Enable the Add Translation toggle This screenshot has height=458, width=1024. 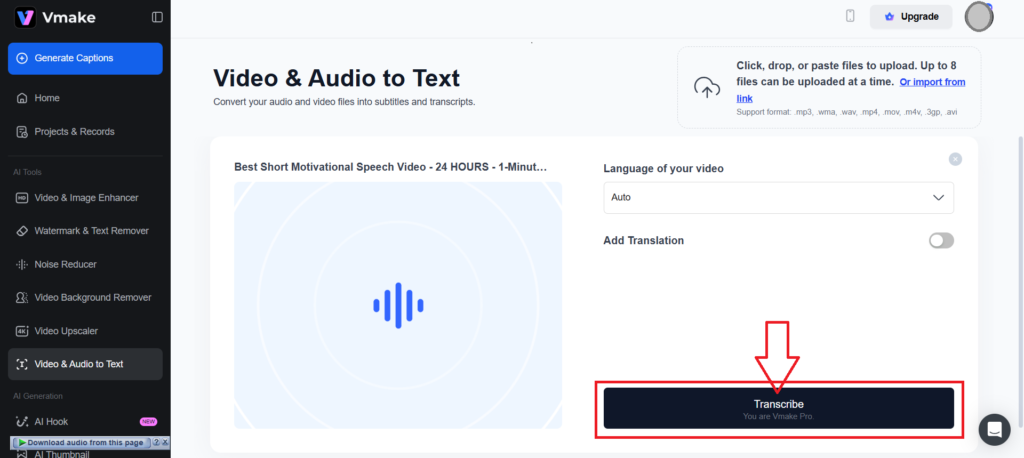[x=940, y=241]
